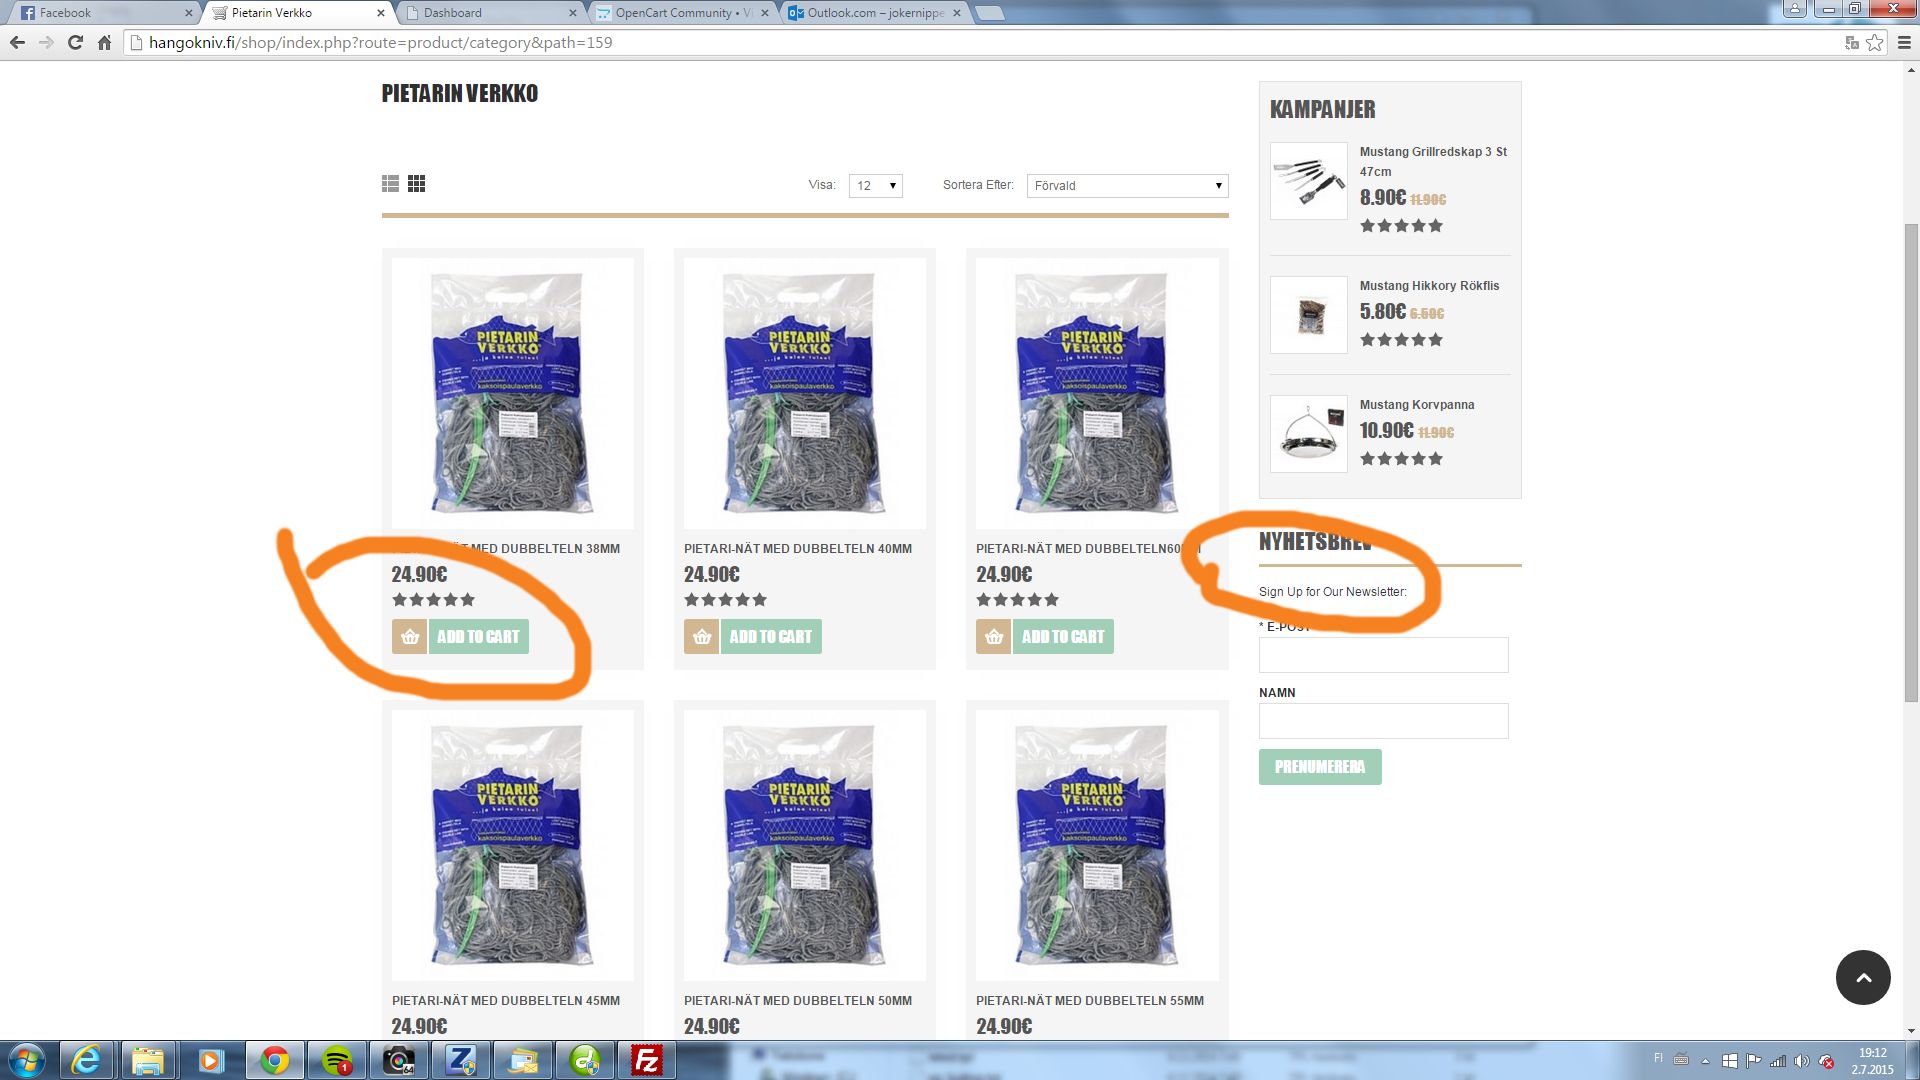Focus the NAMN newsletter field
This screenshot has width=1920, height=1080.
coord(1384,721)
